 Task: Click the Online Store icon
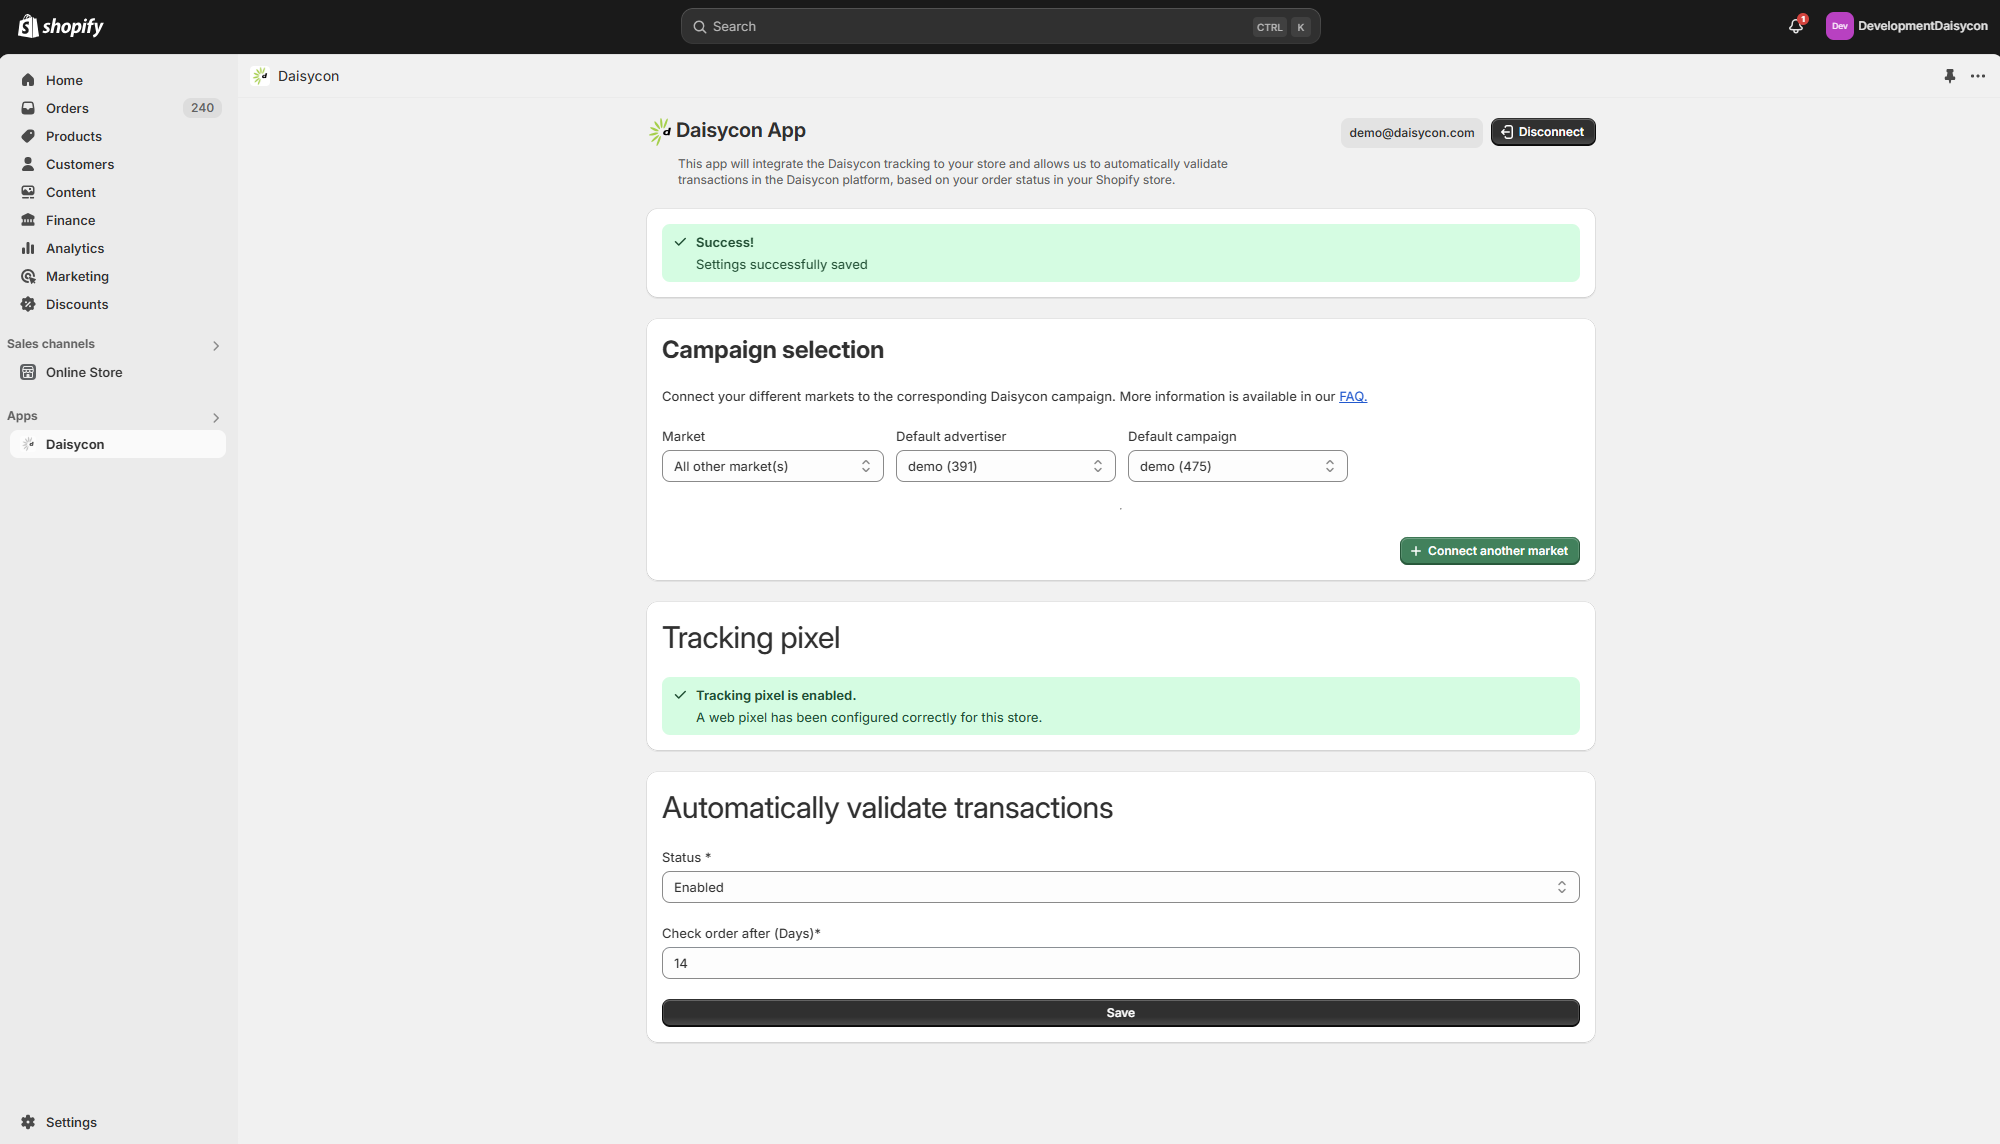[x=28, y=372]
